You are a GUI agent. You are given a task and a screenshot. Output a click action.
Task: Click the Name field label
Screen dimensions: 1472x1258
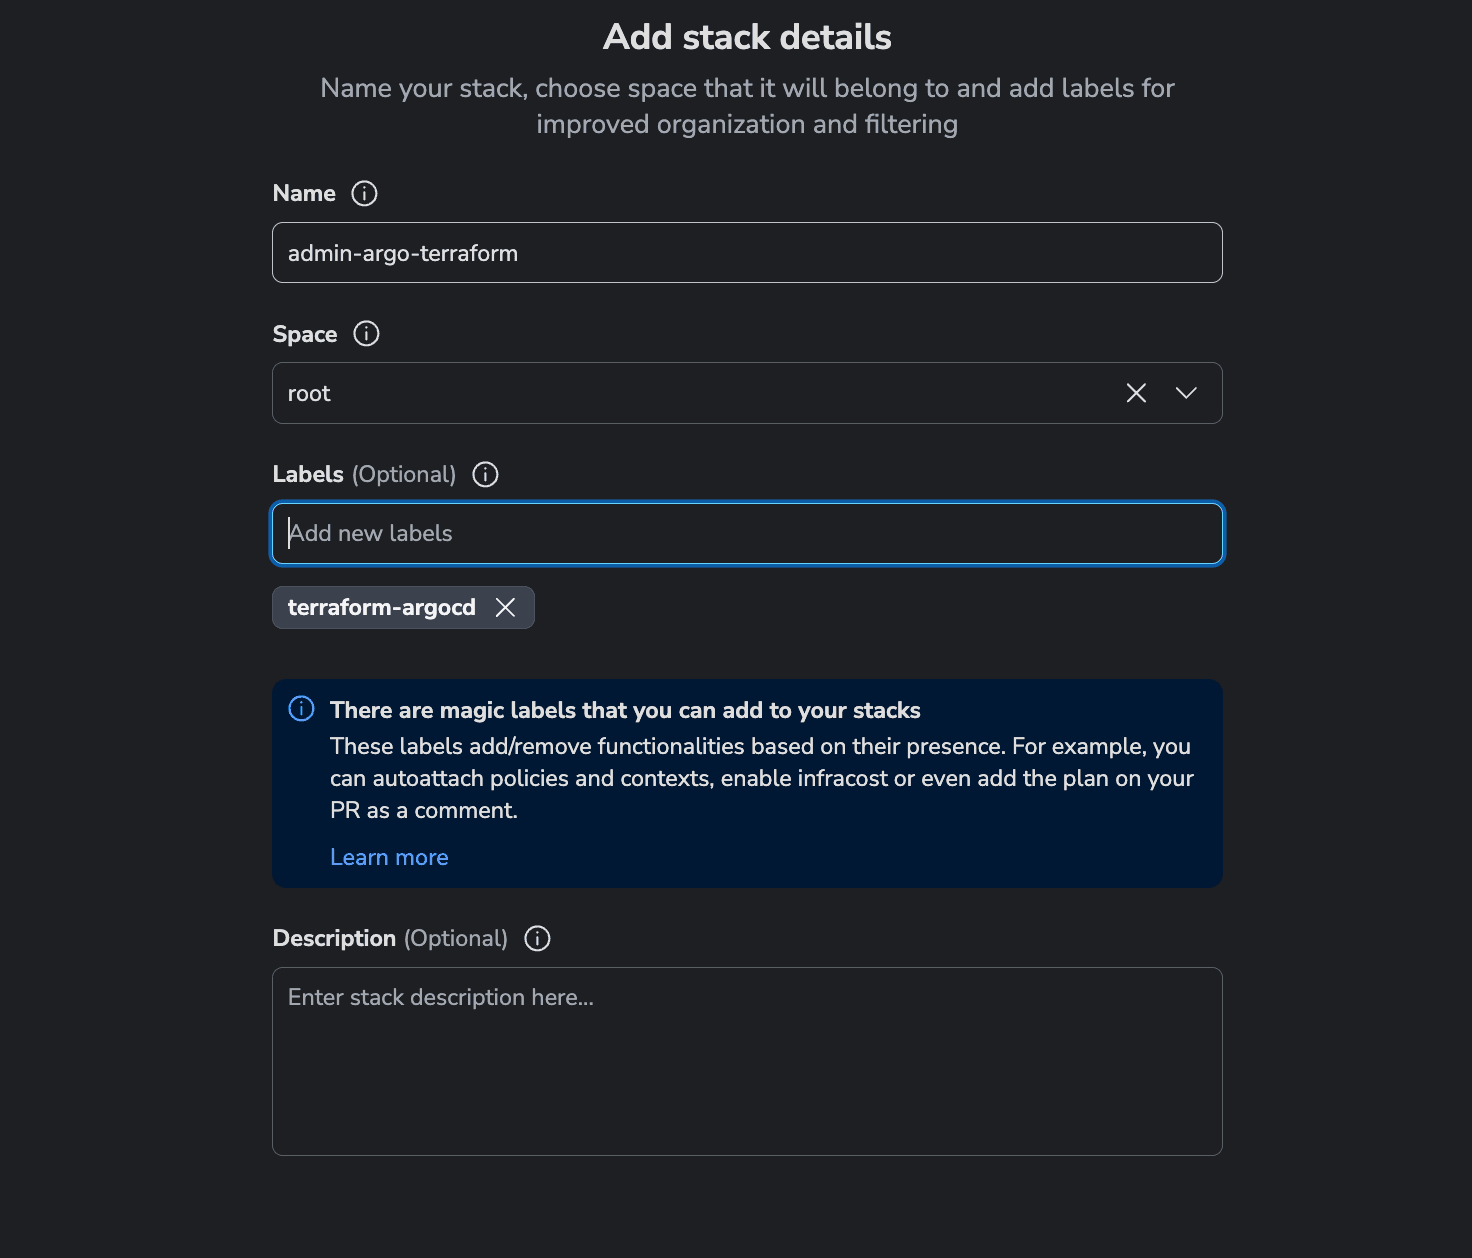pos(304,193)
